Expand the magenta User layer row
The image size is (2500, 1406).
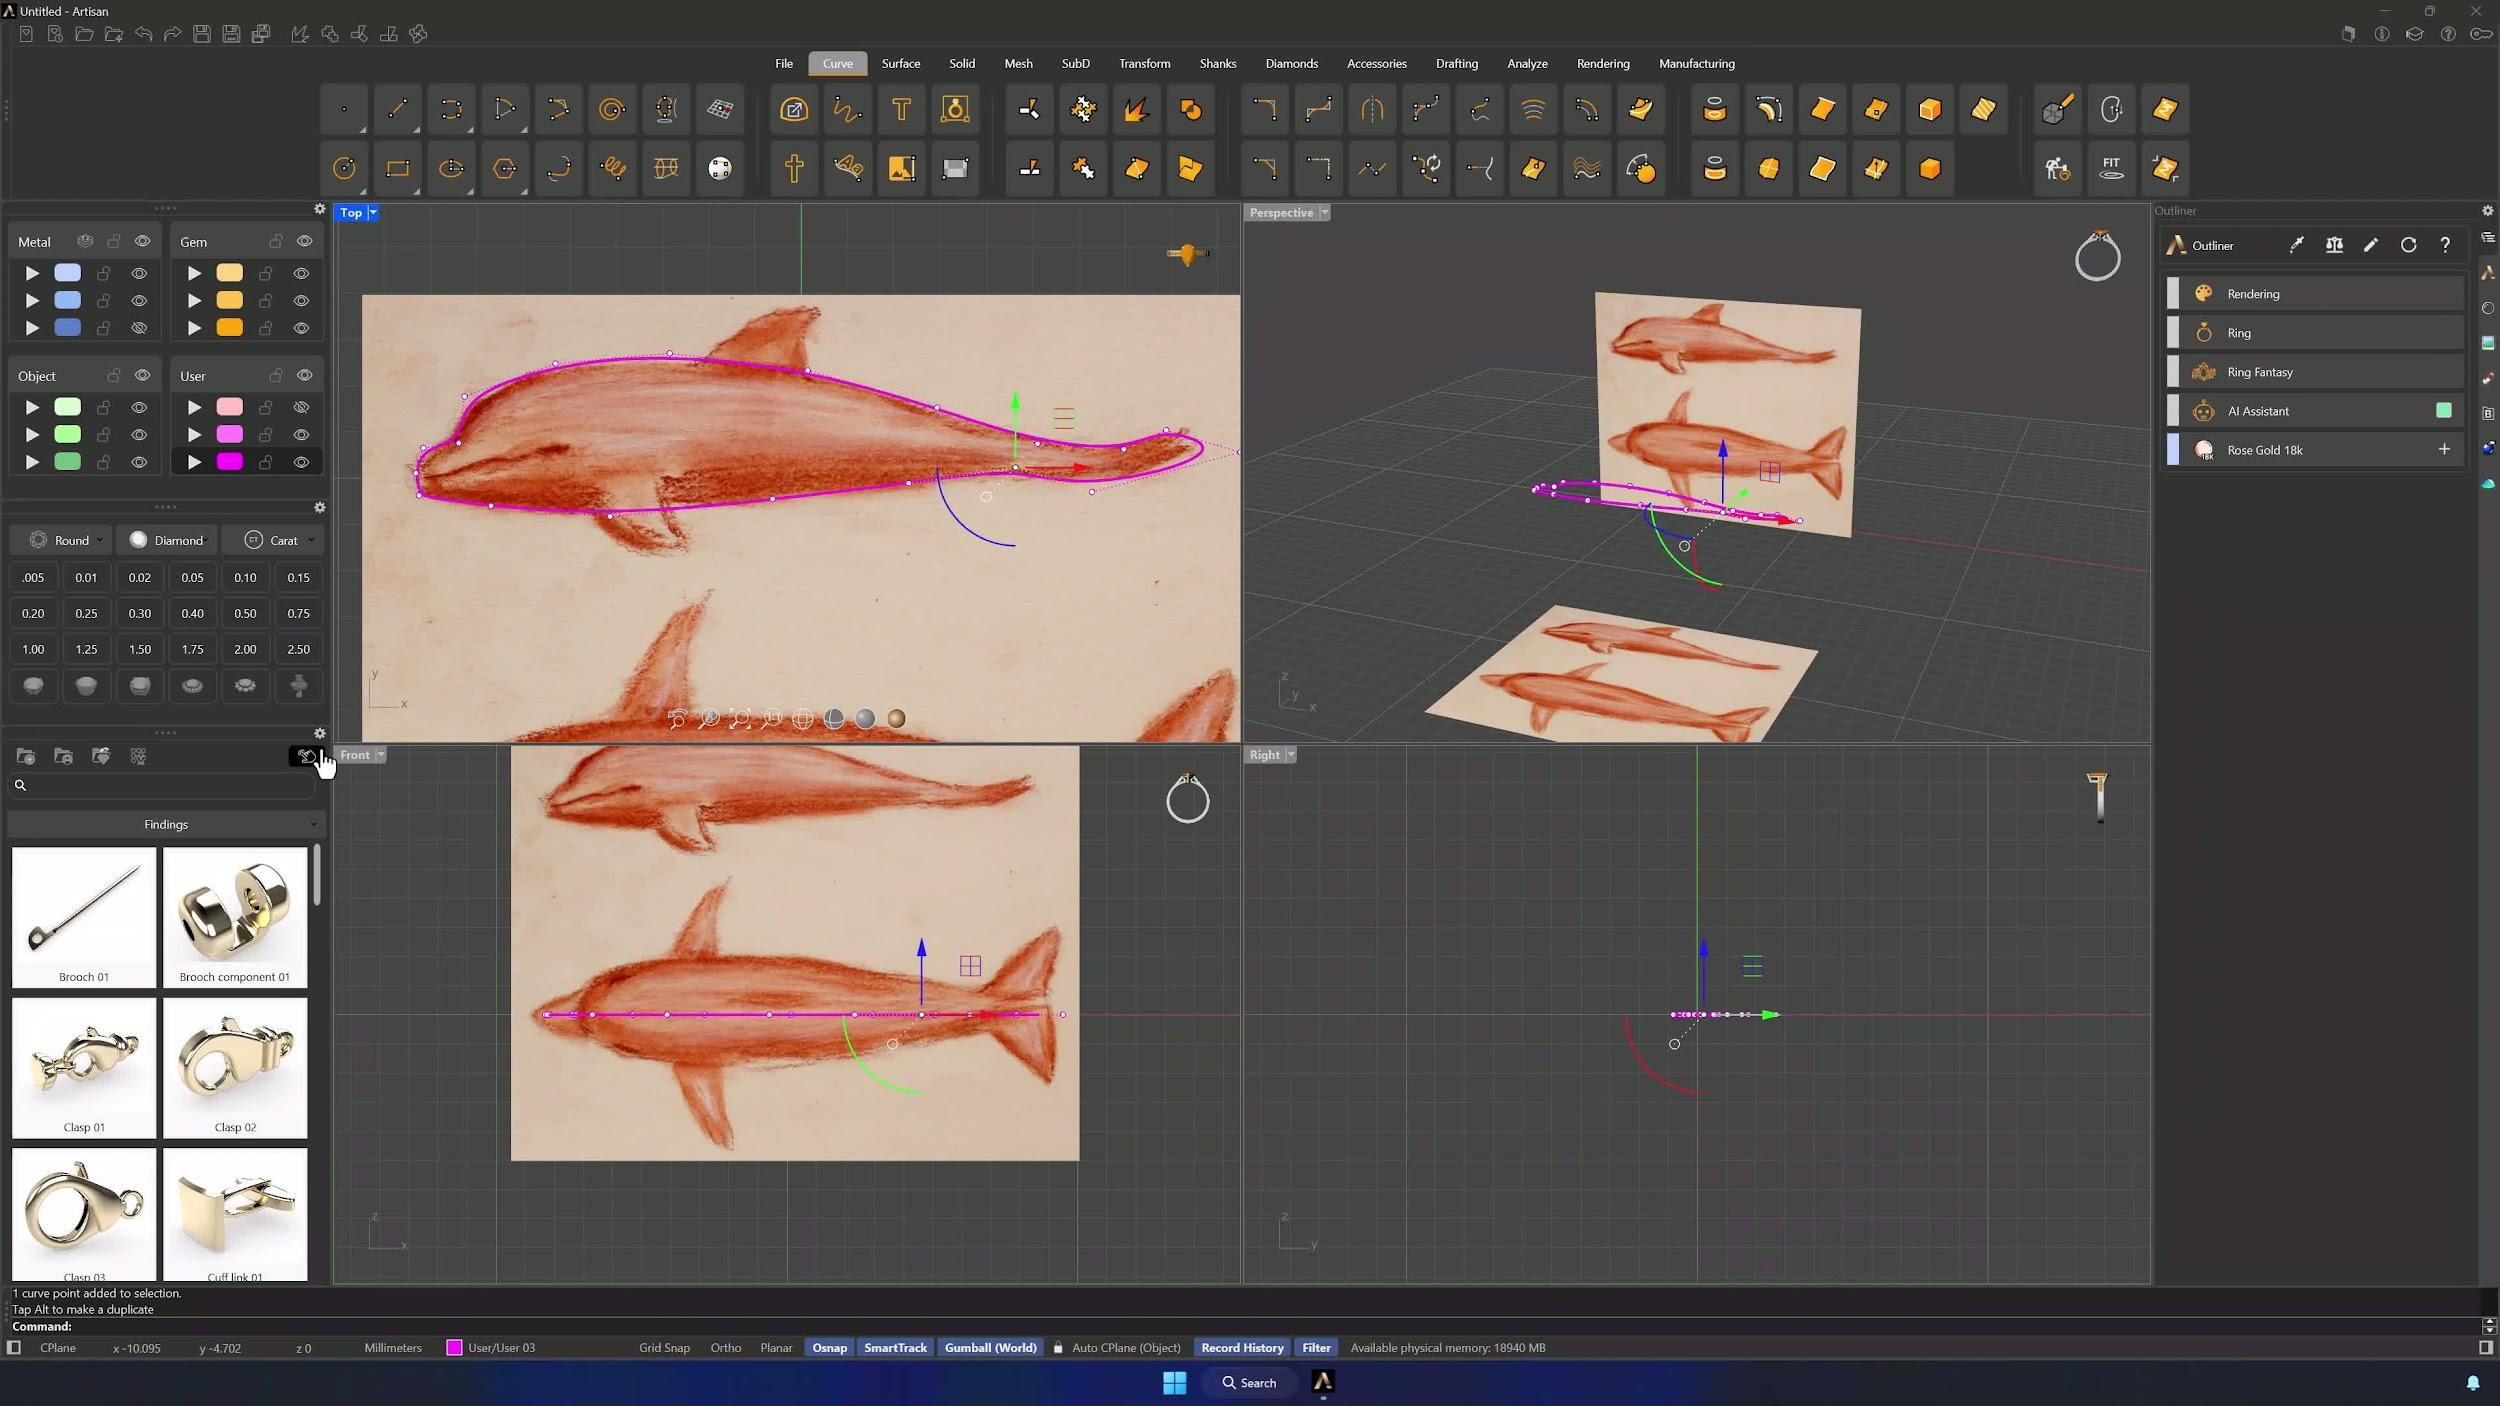[x=194, y=462]
